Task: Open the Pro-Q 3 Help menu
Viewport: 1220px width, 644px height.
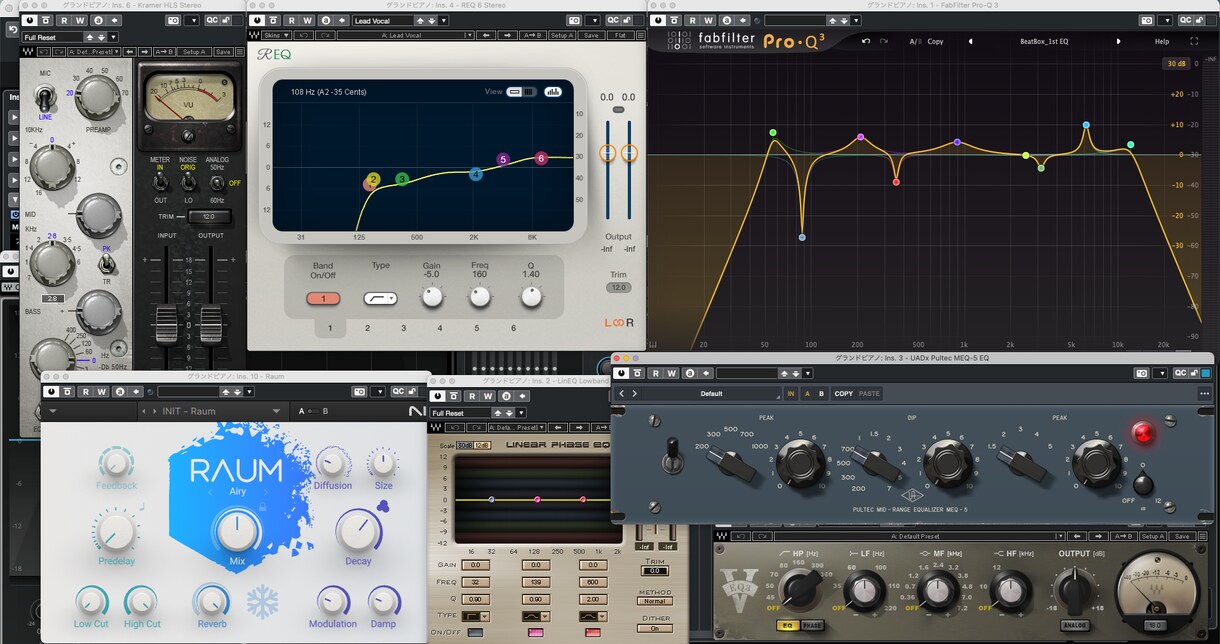Action: point(1162,41)
